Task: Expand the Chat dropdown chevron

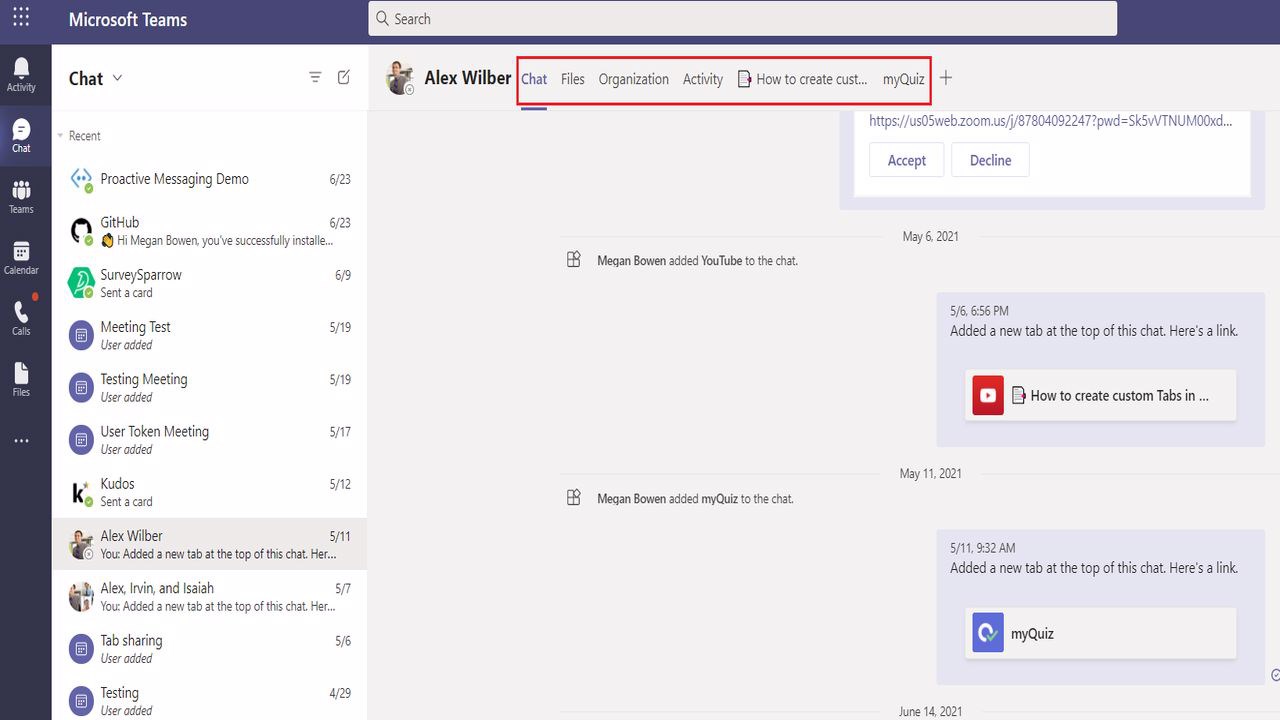Action: pyautogui.click(x=118, y=78)
